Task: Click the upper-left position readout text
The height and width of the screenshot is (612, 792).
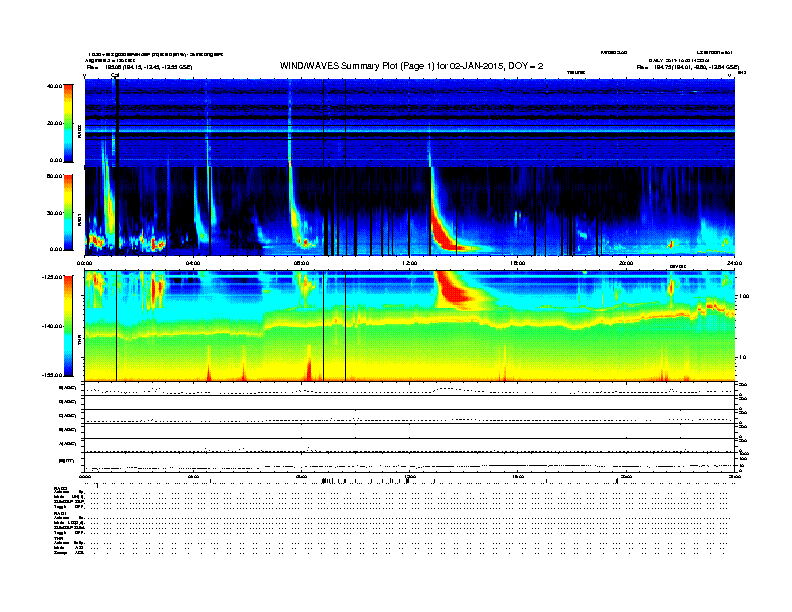Action: click(139, 67)
